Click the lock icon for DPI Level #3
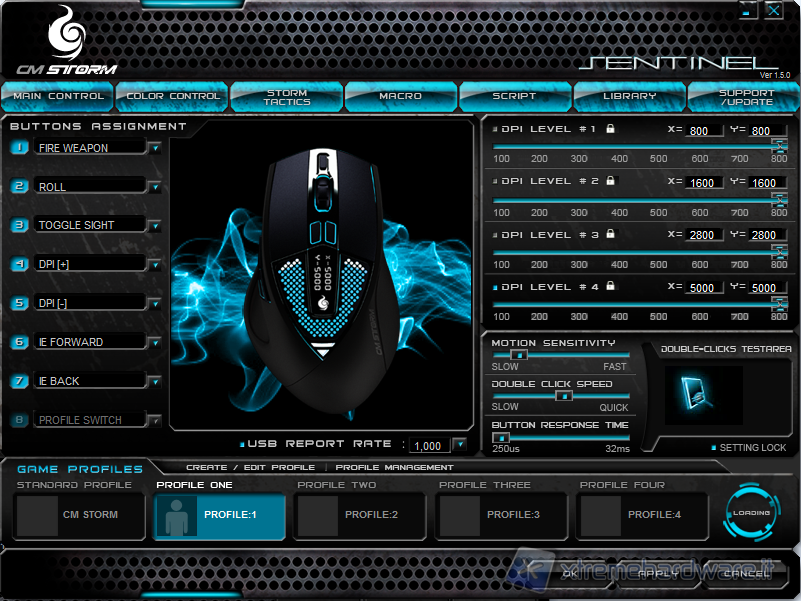 click(x=610, y=234)
